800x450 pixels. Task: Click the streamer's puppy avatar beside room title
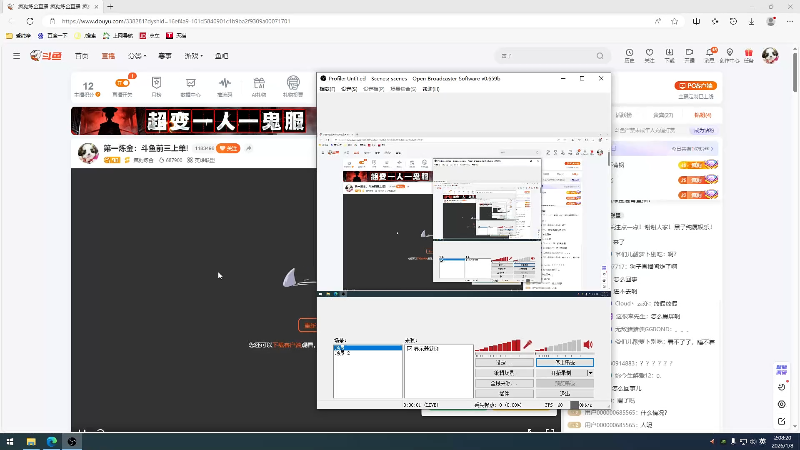click(88, 153)
